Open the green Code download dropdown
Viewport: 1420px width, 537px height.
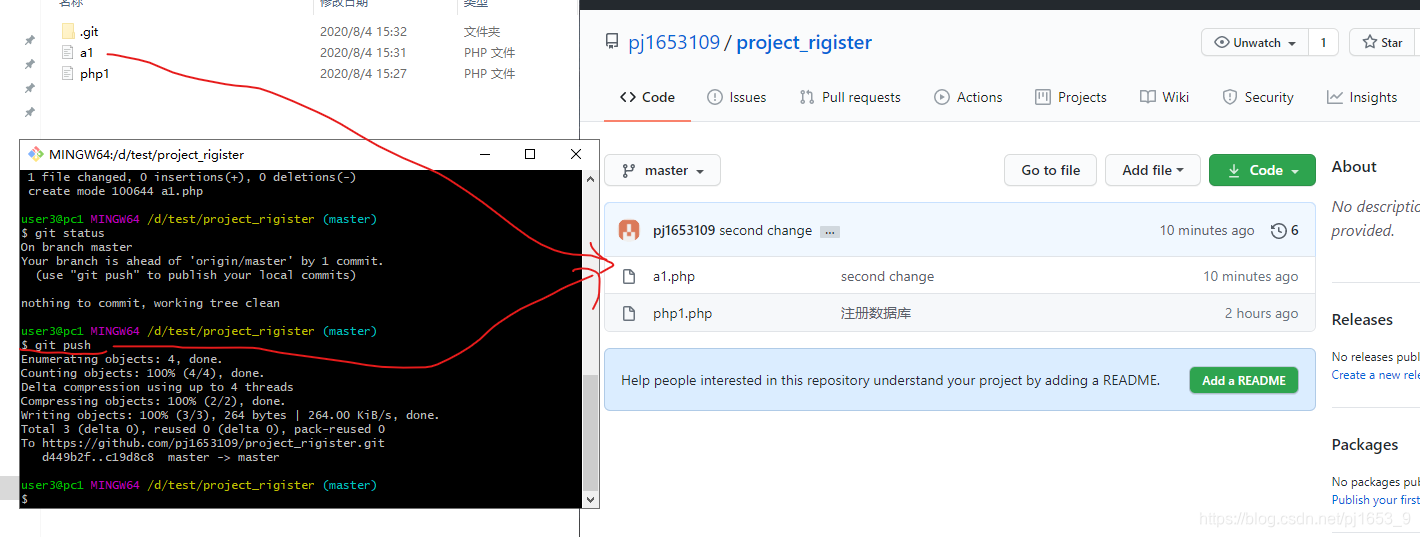pos(1262,170)
